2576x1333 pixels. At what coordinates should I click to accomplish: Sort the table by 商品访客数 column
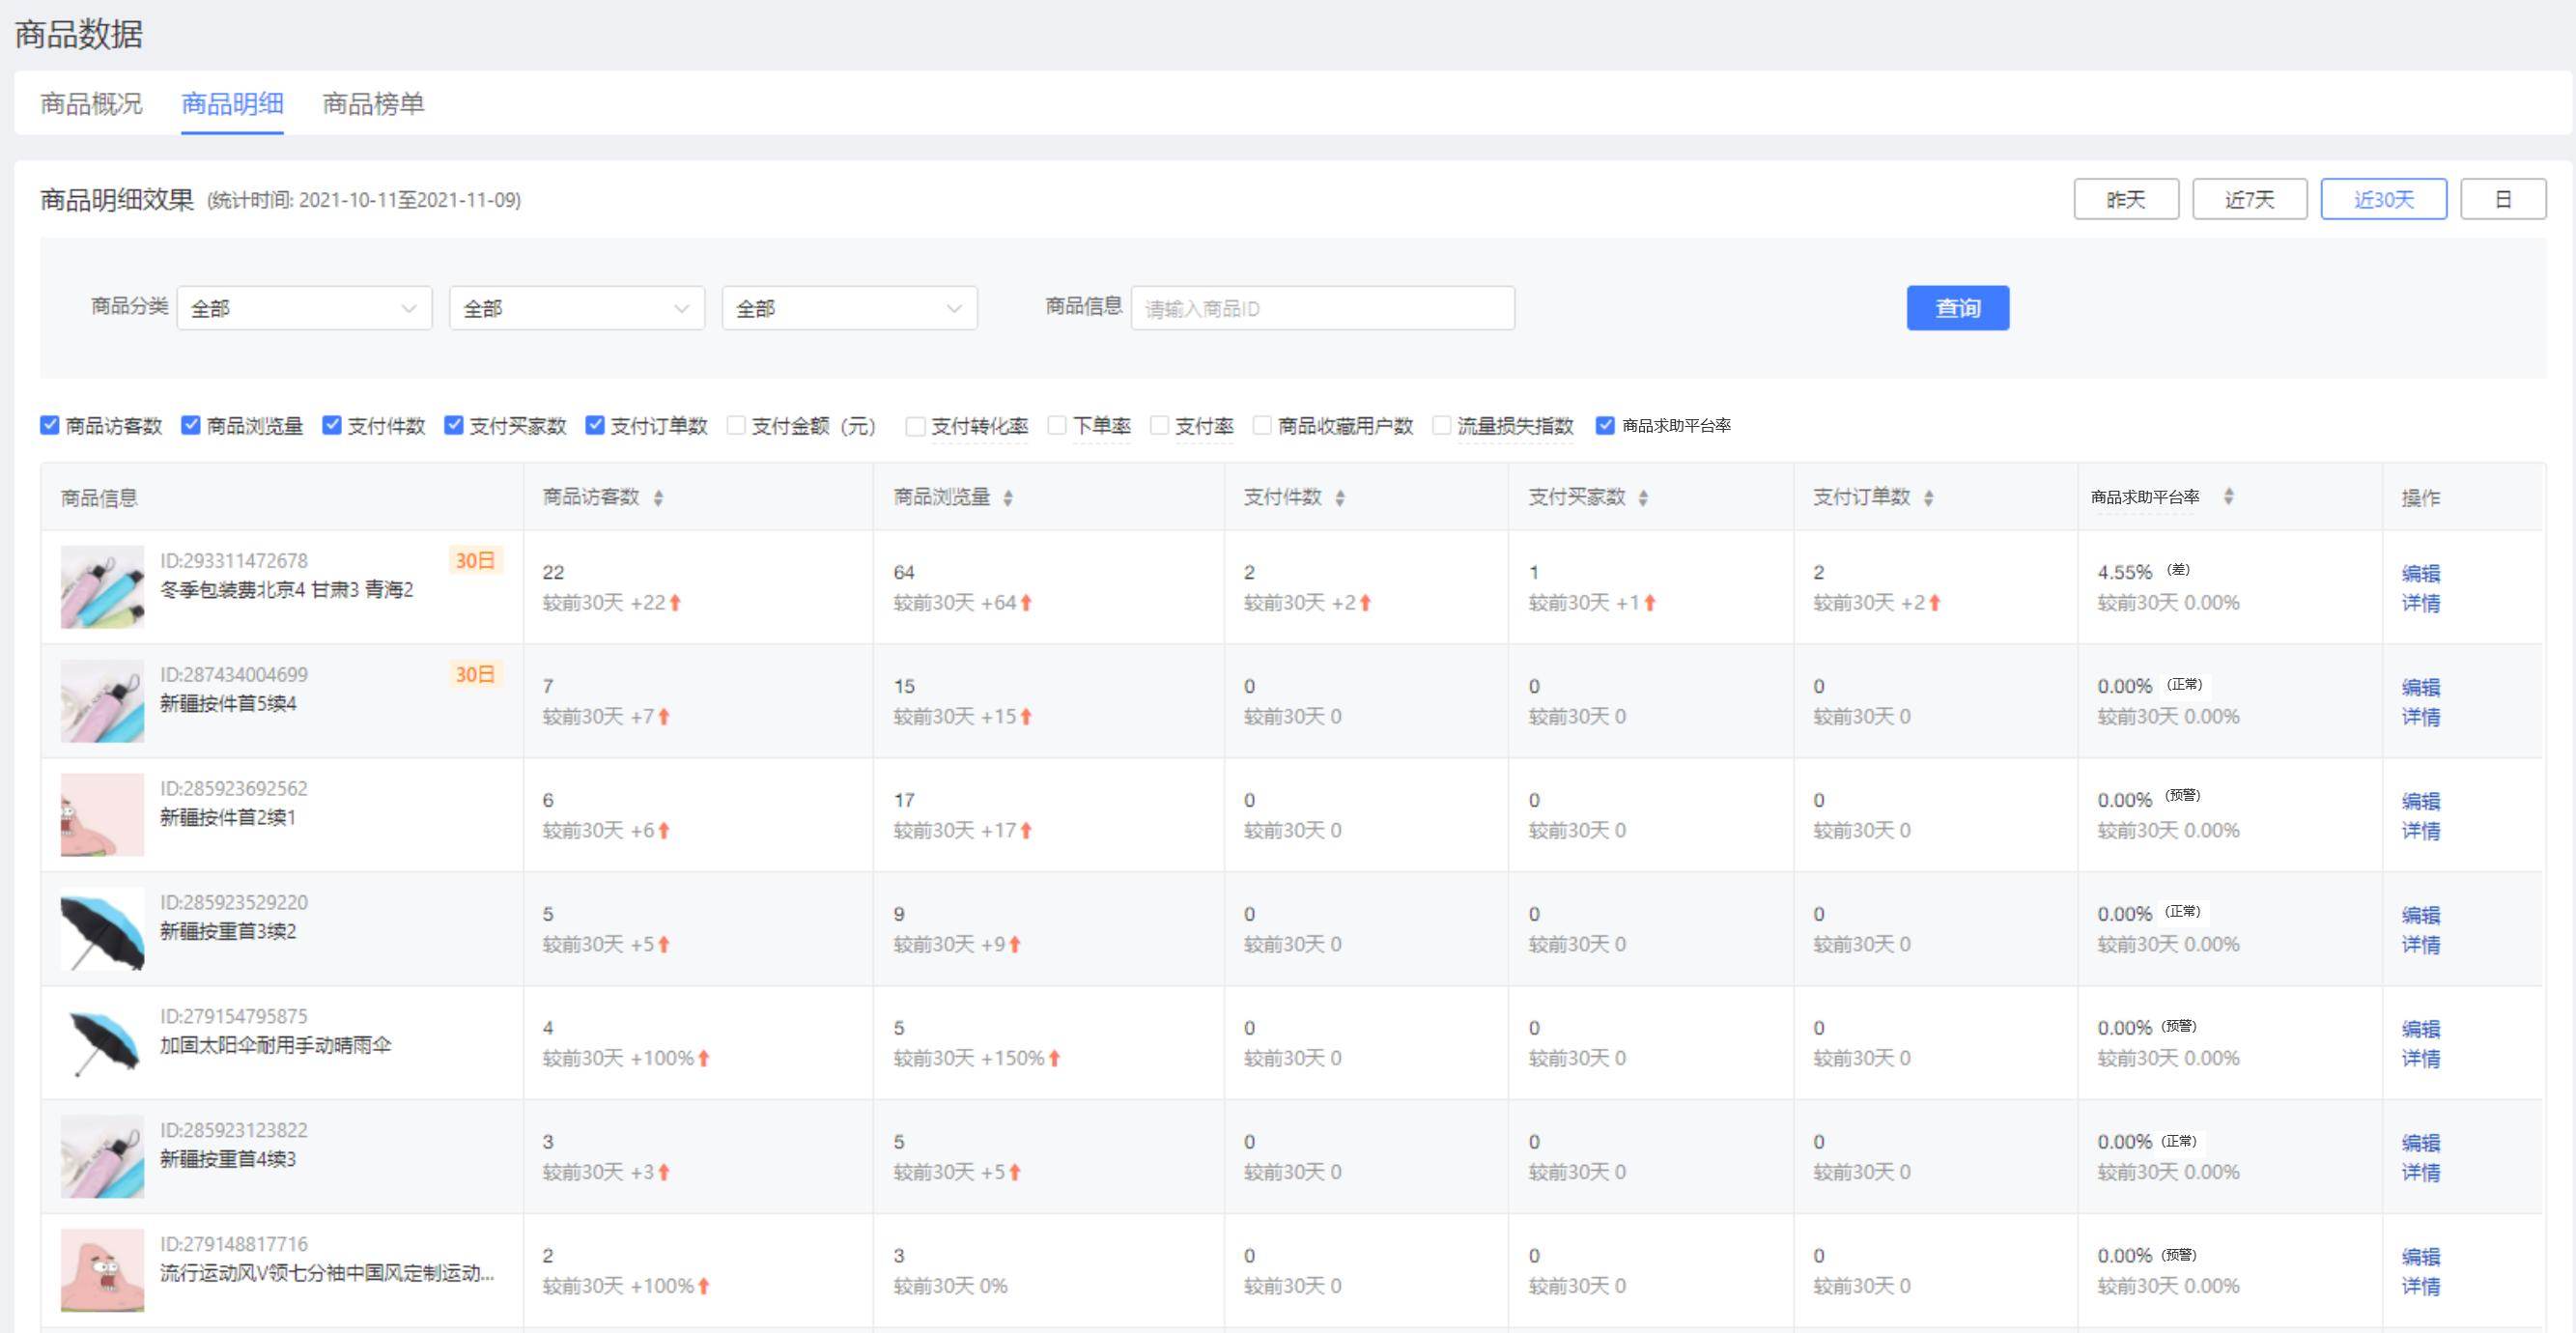[660, 497]
